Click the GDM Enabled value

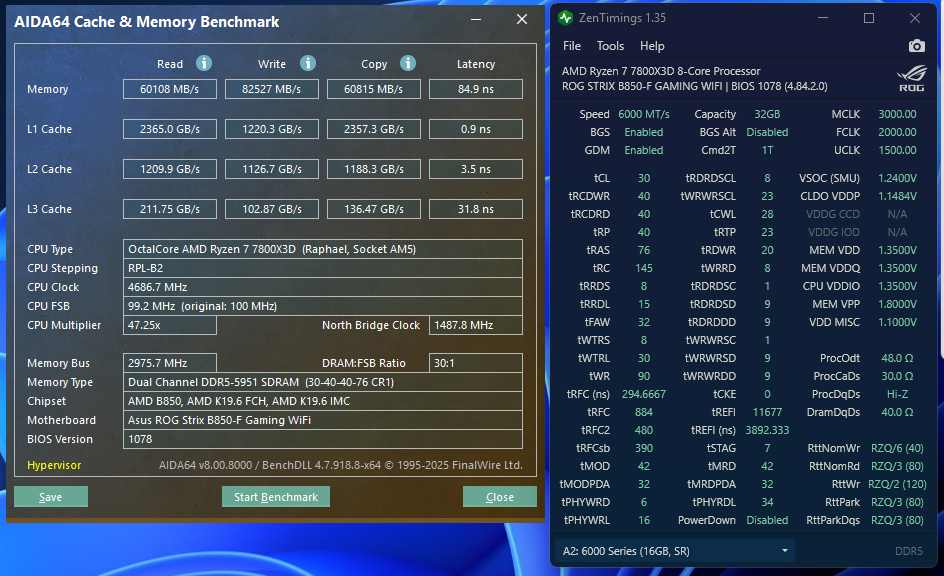644,150
